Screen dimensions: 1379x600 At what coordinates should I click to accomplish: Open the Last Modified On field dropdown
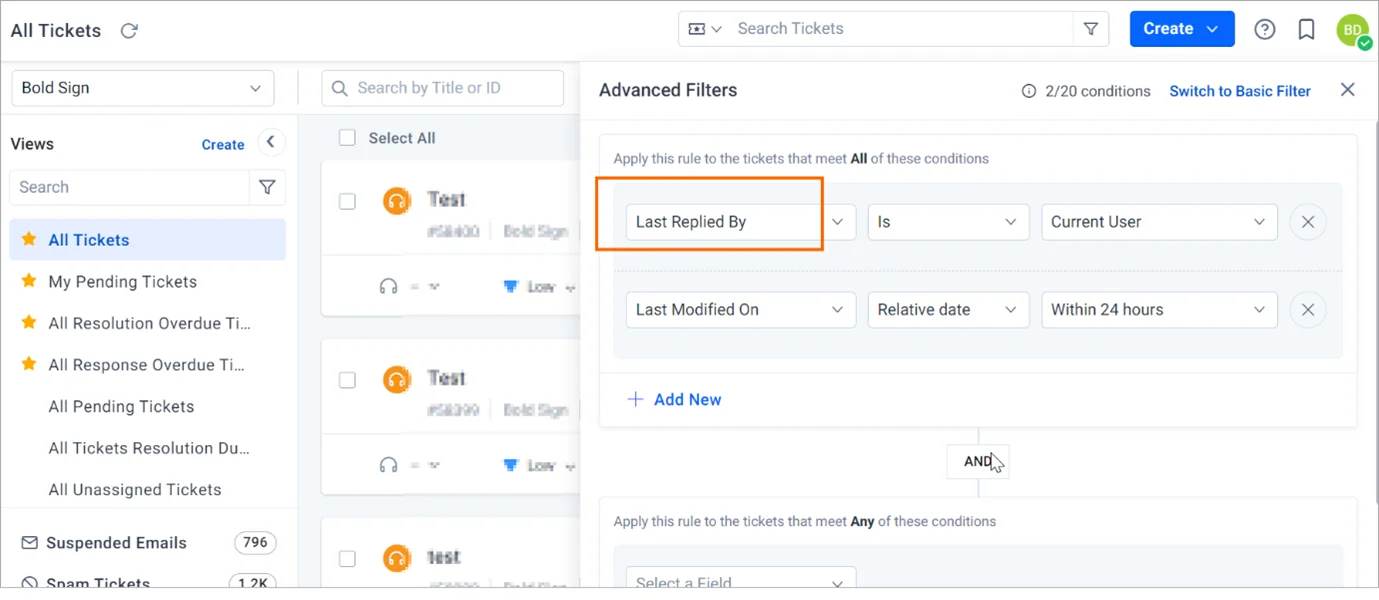pyautogui.click(x=740, y=310)
